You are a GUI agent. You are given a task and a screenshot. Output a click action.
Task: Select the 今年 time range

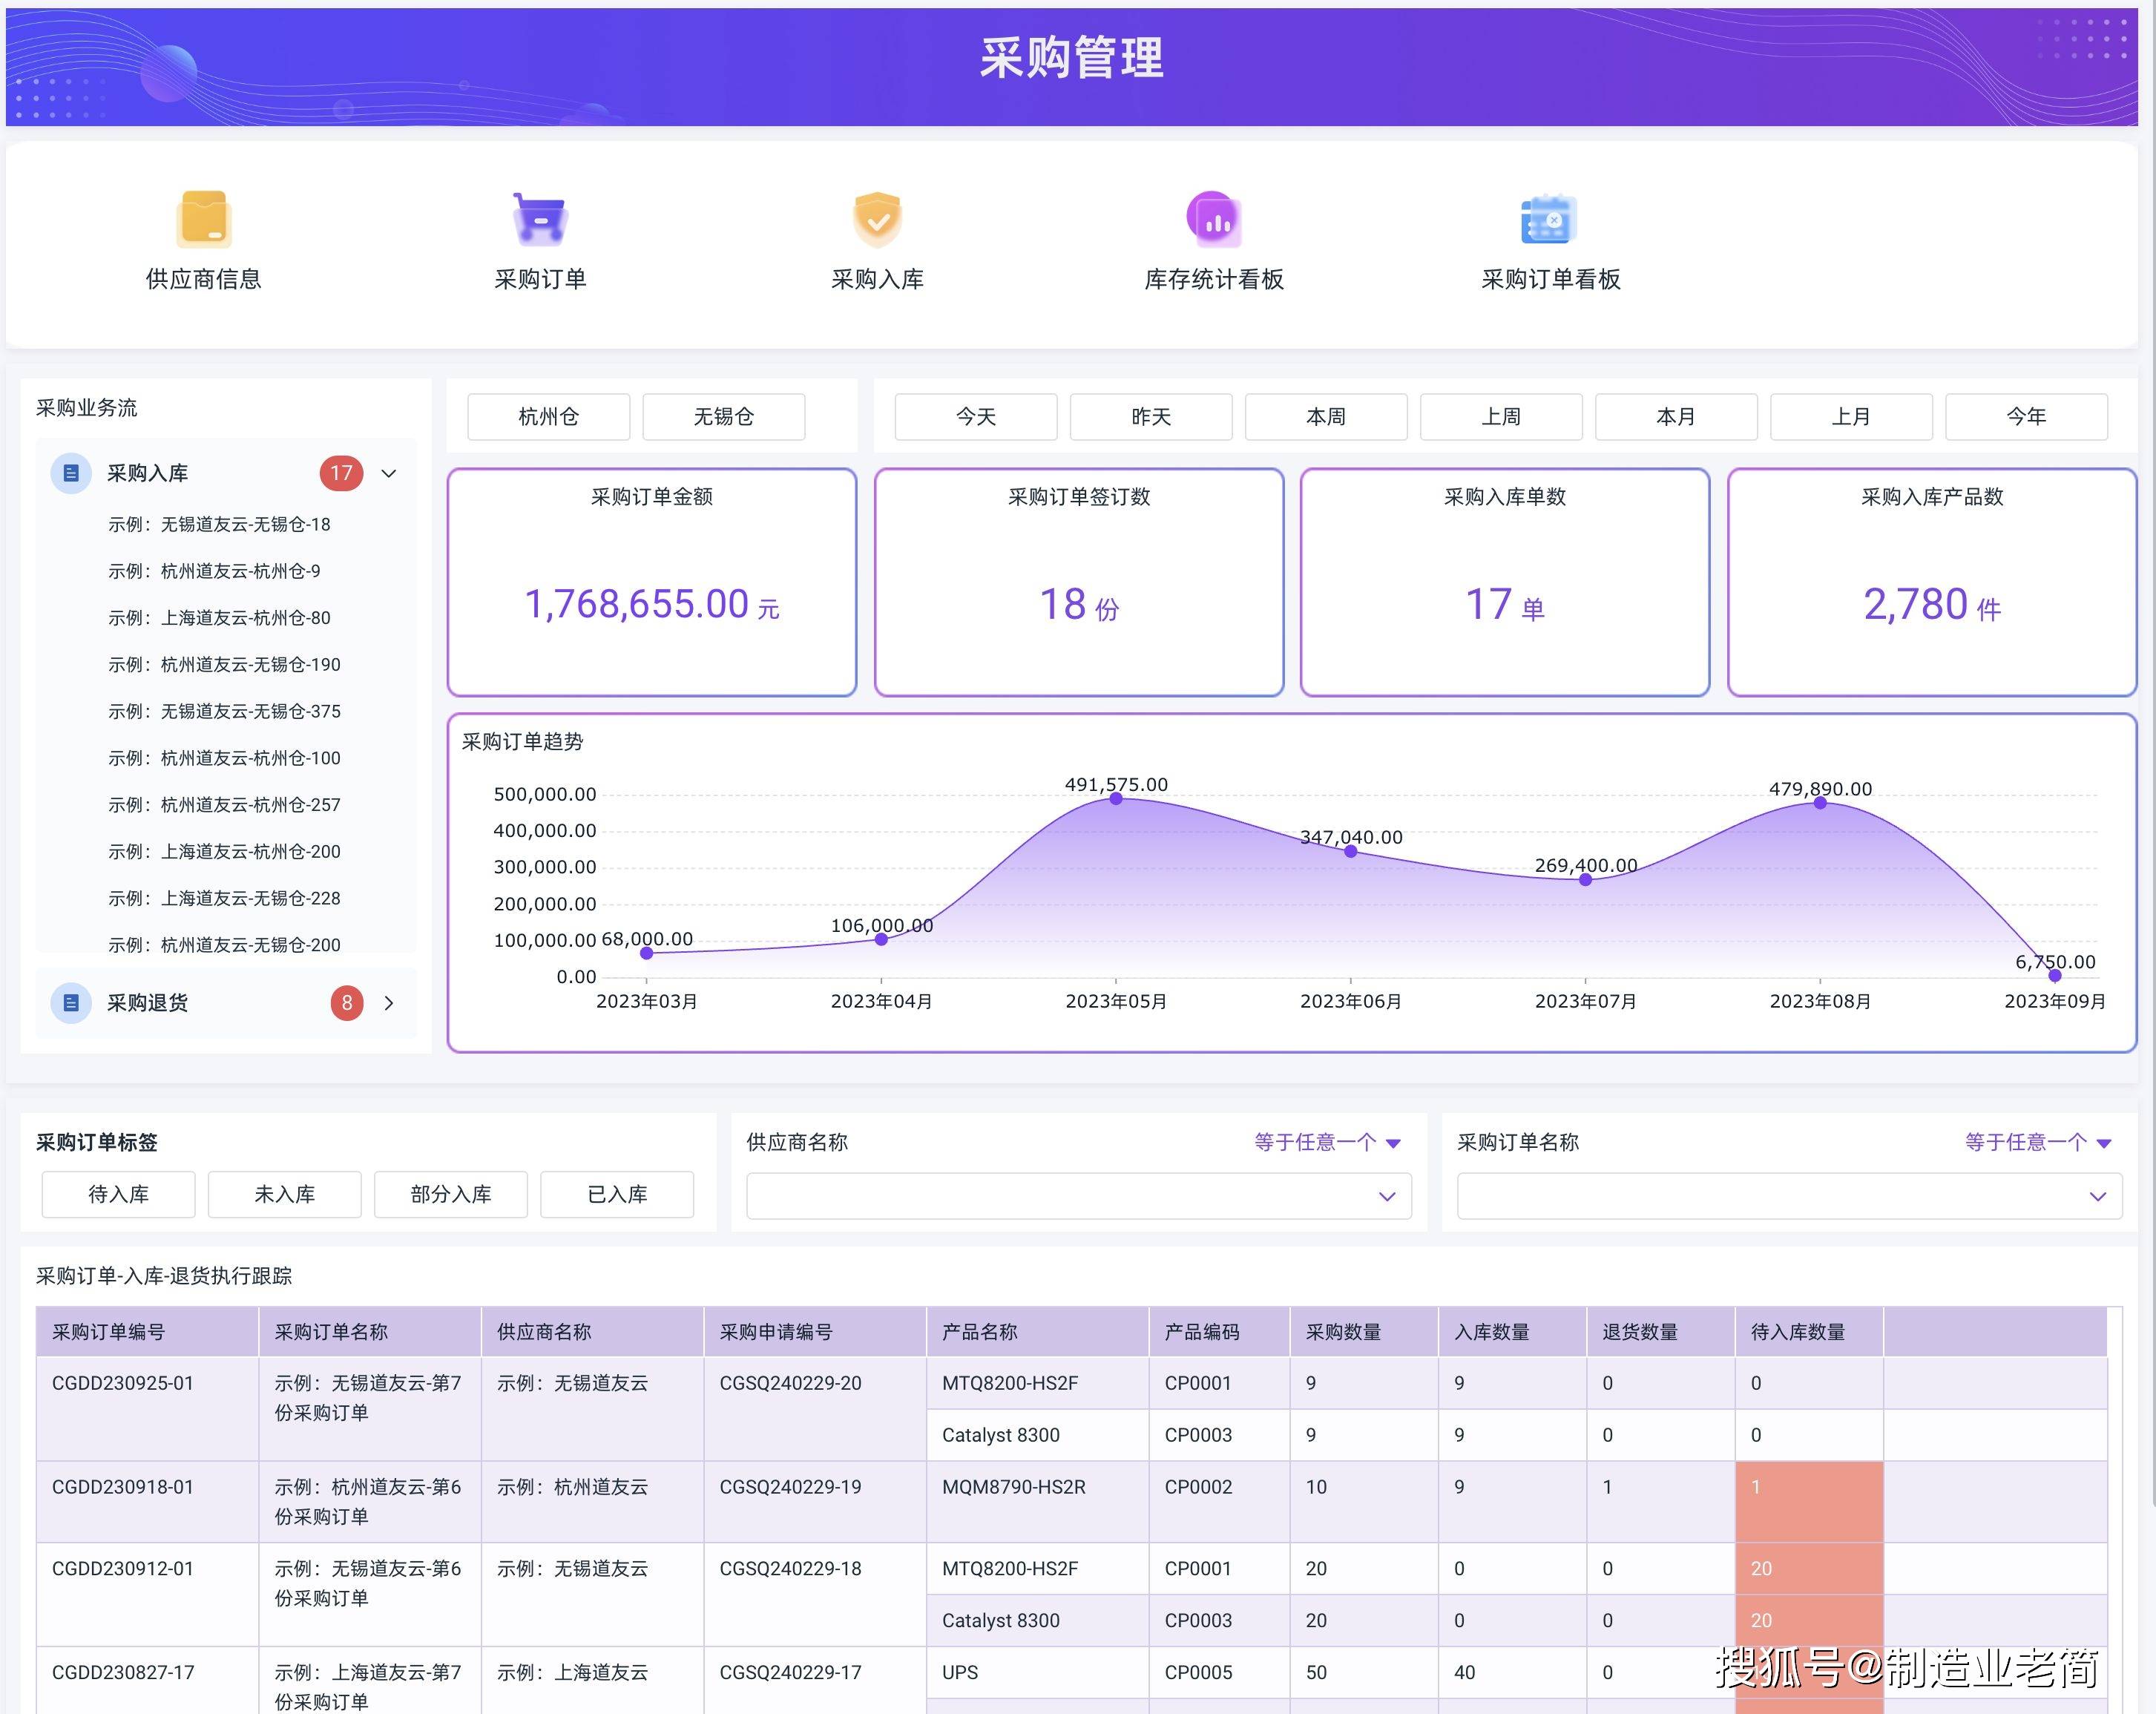click(2027, 416)
